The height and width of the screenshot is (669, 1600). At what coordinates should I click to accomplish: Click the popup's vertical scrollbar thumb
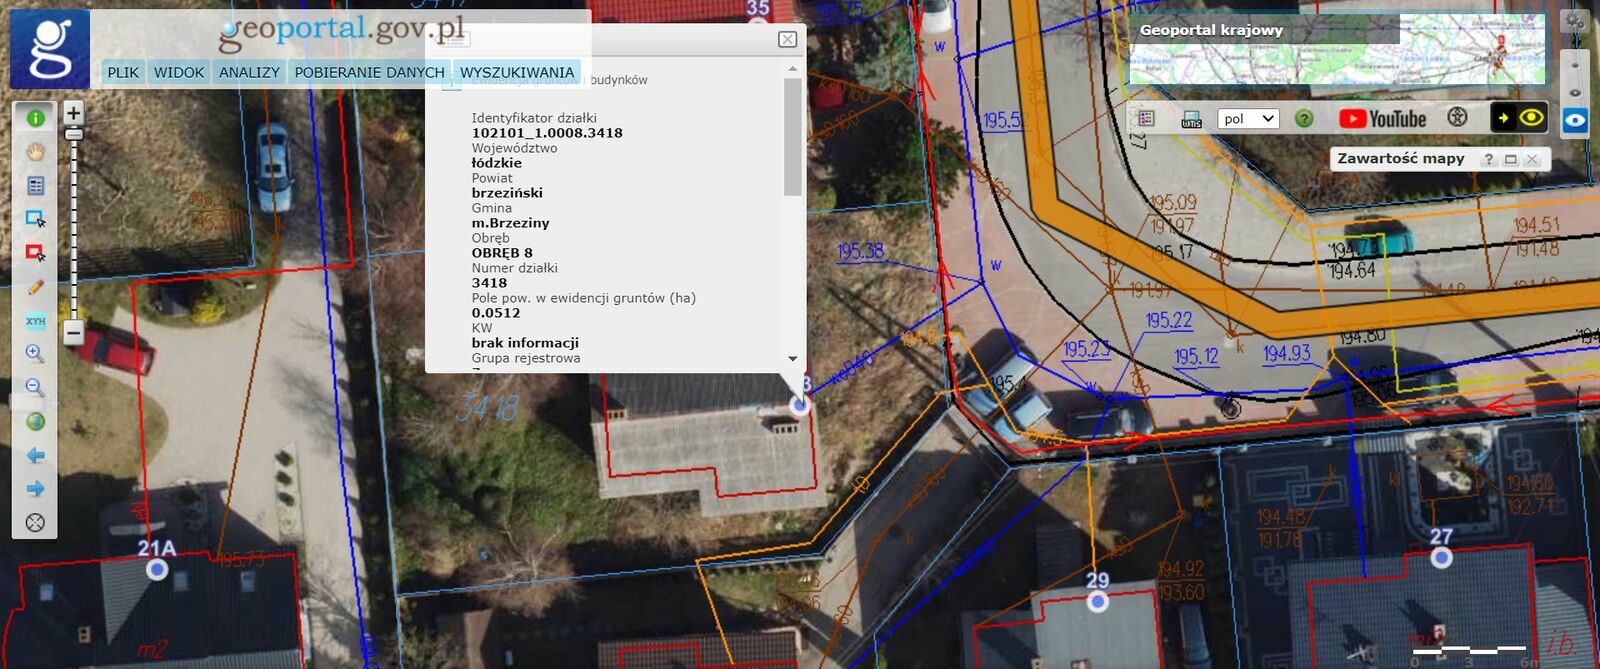[793, 137]
